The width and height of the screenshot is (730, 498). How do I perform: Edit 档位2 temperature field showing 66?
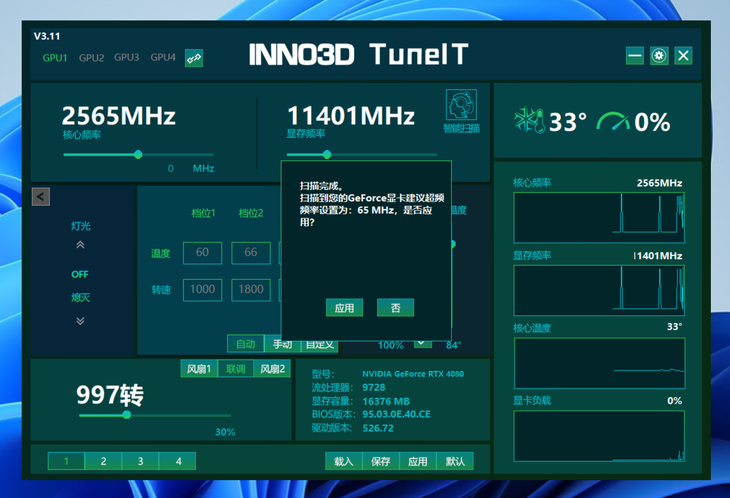[x=251, y=253]
